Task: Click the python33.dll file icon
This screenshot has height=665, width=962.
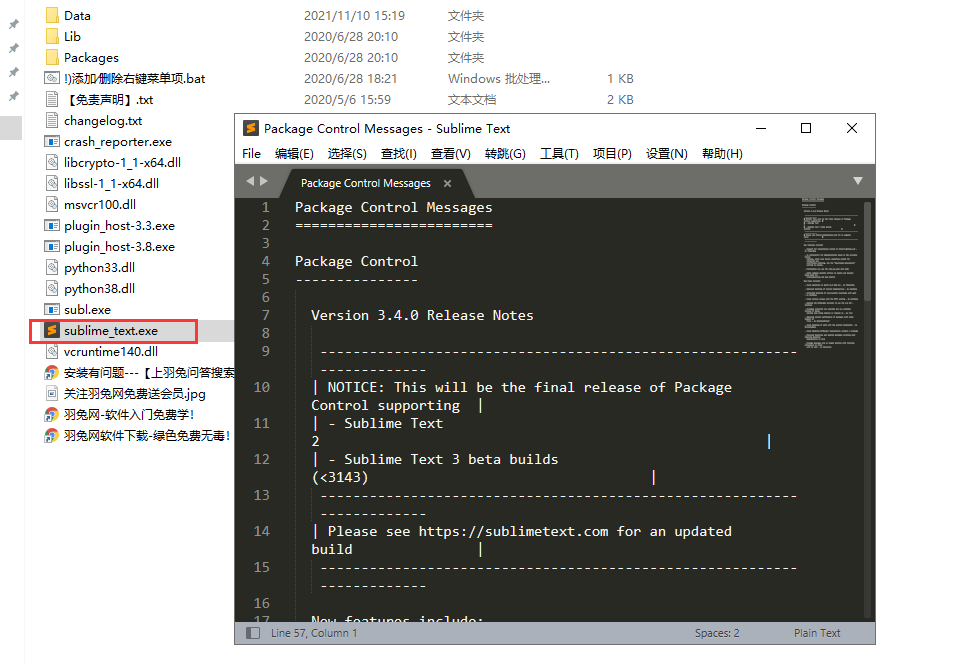Action: [52, 267]
